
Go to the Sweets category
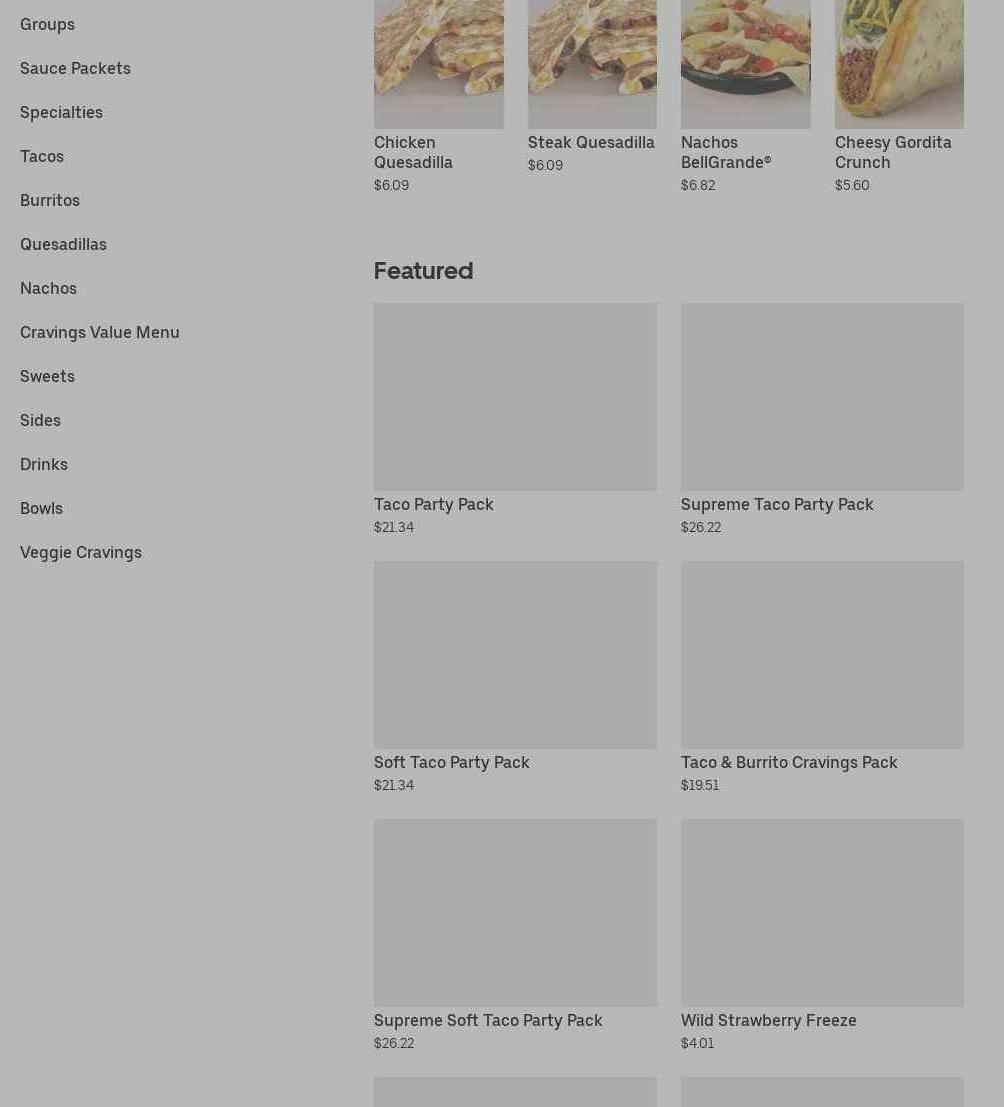tap(47, 376)
